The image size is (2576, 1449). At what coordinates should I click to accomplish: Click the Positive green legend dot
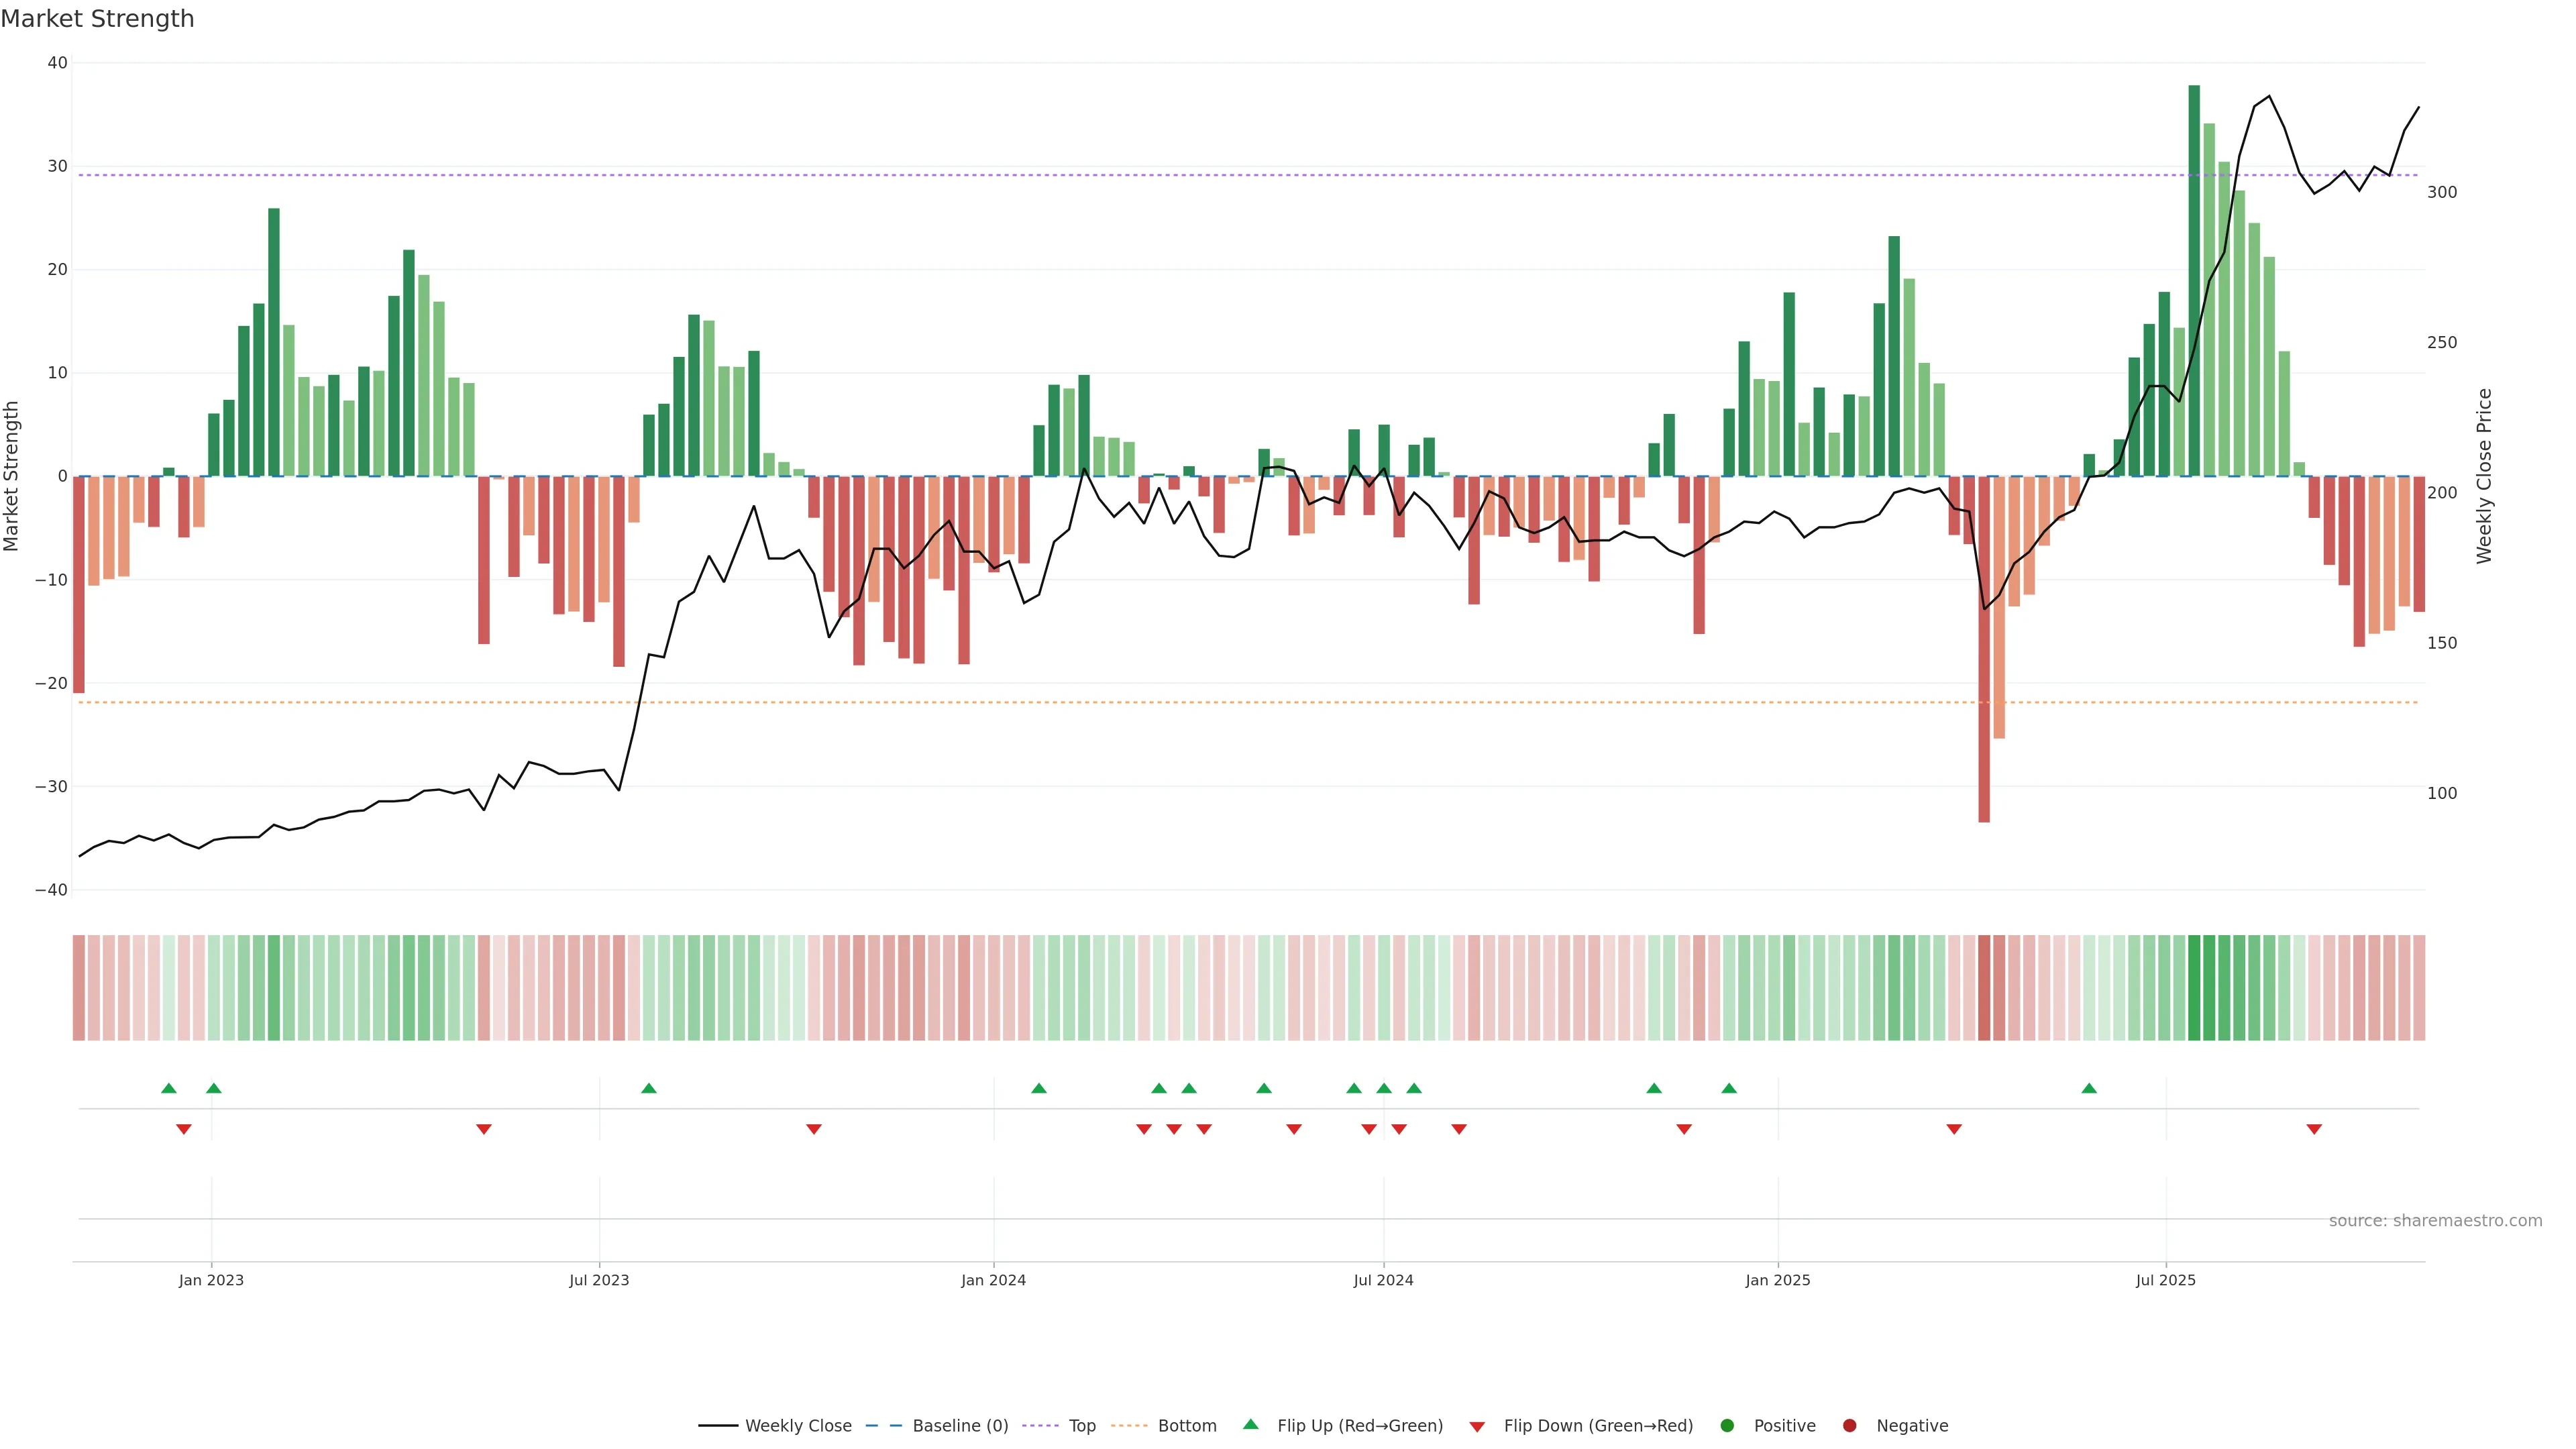coord(1727,1426)
